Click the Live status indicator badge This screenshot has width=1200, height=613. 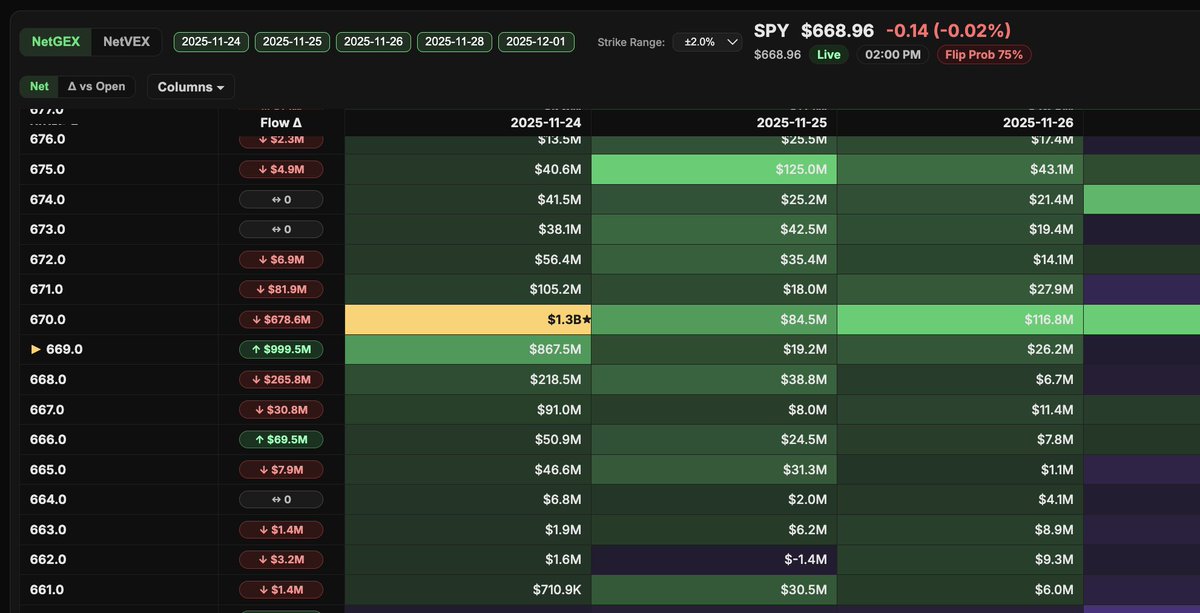click(x=831, y=54)
